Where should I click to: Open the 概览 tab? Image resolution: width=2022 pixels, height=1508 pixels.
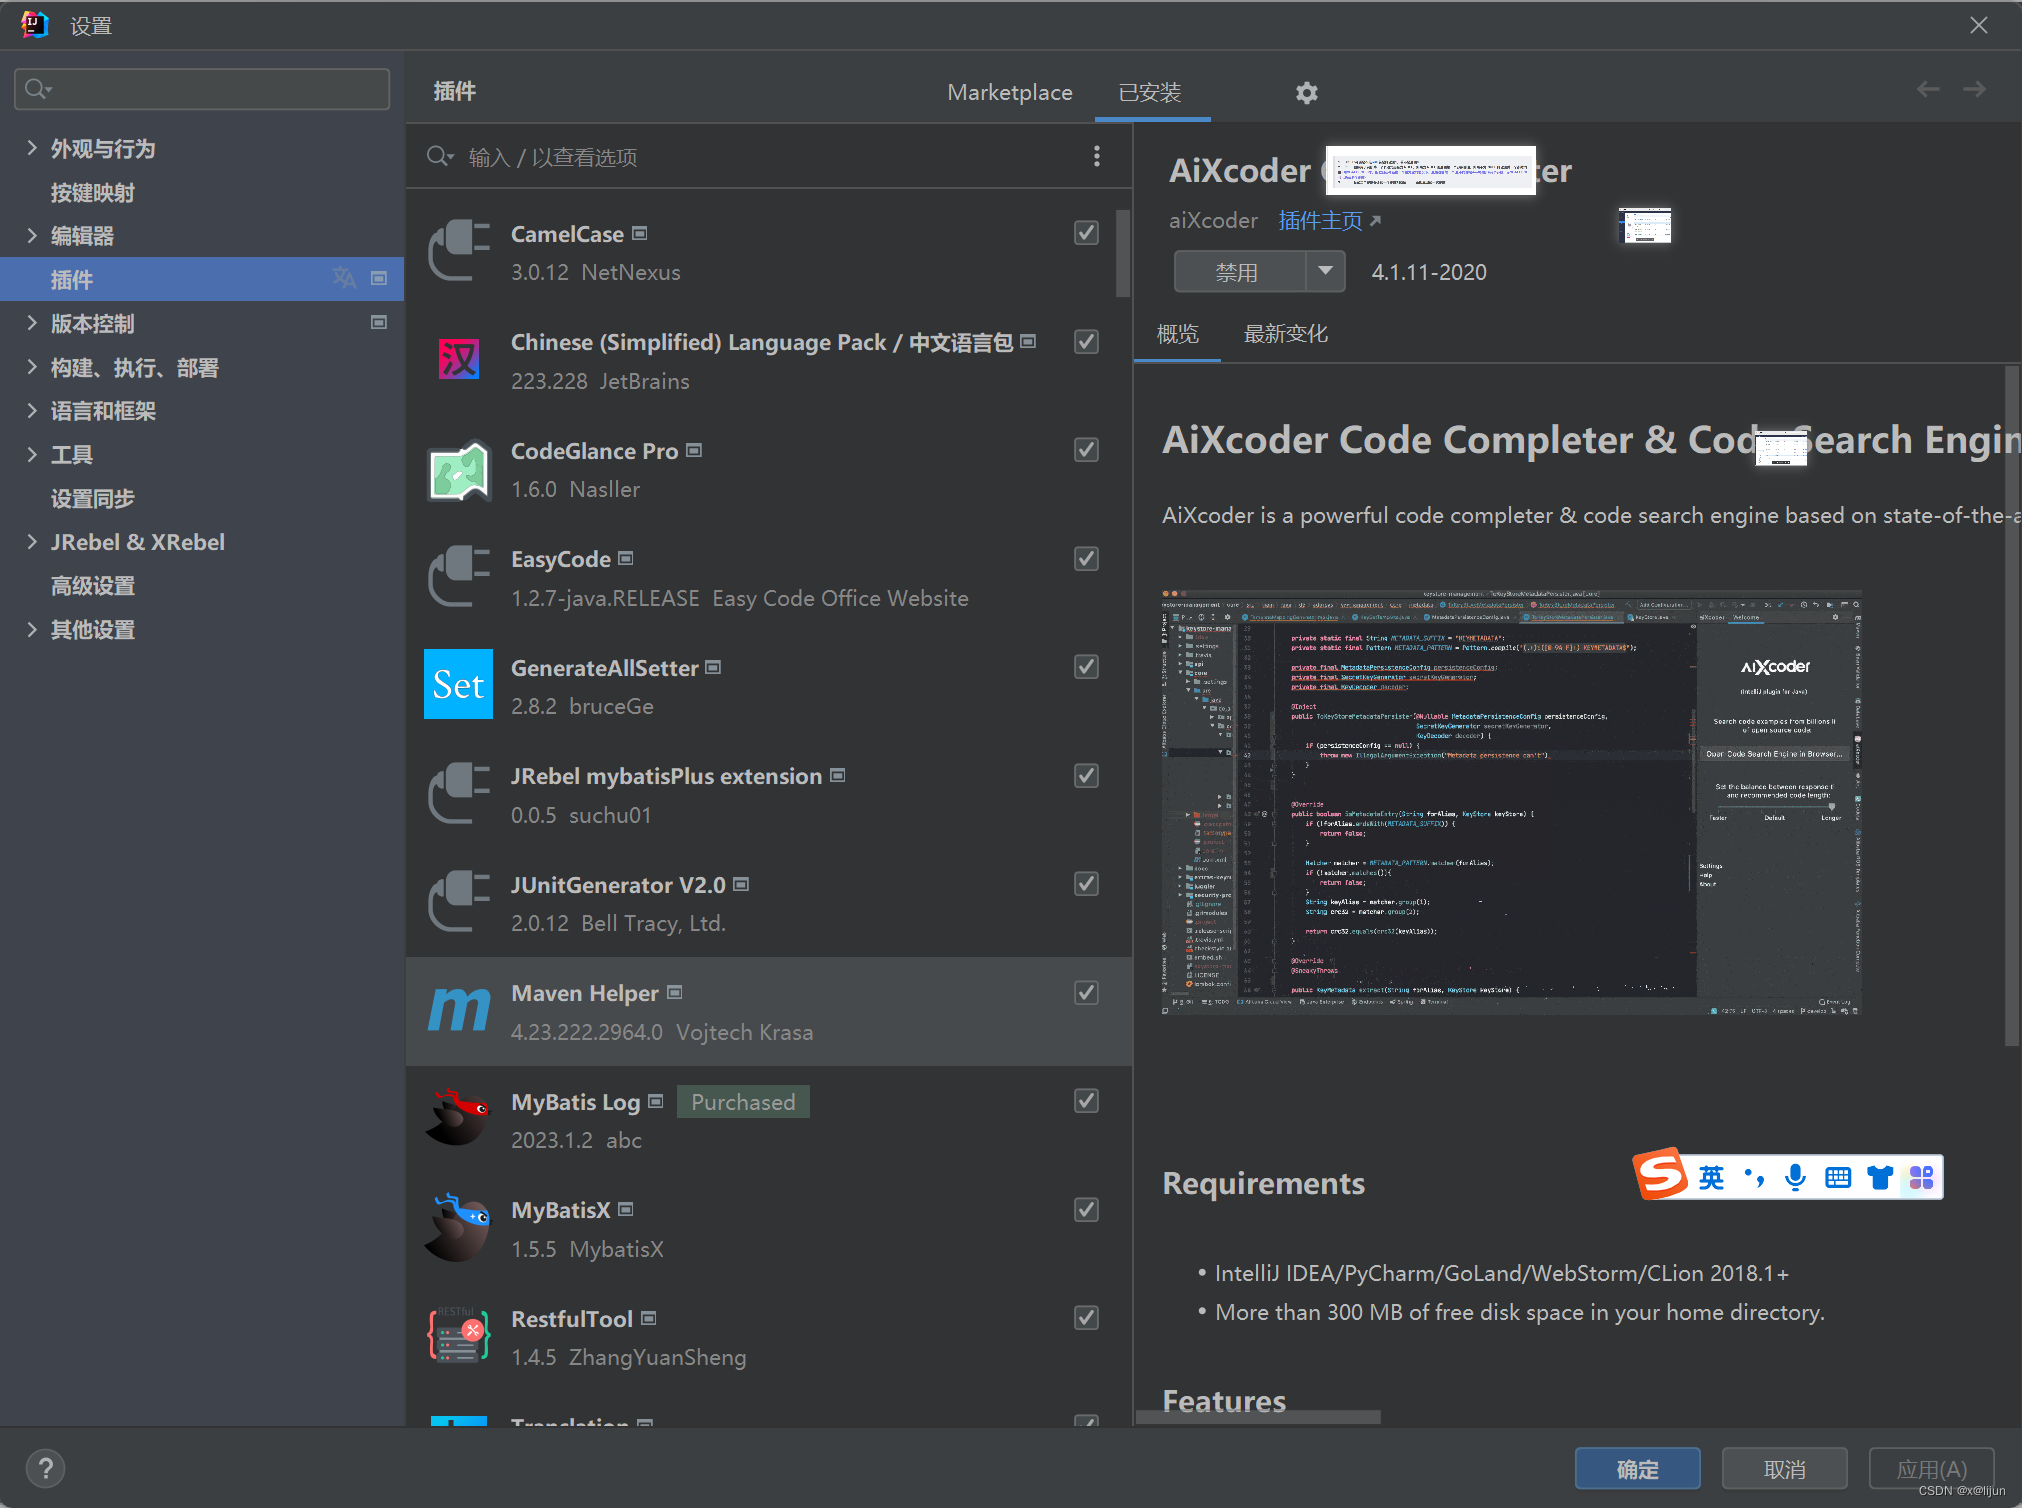[1178, 333]
